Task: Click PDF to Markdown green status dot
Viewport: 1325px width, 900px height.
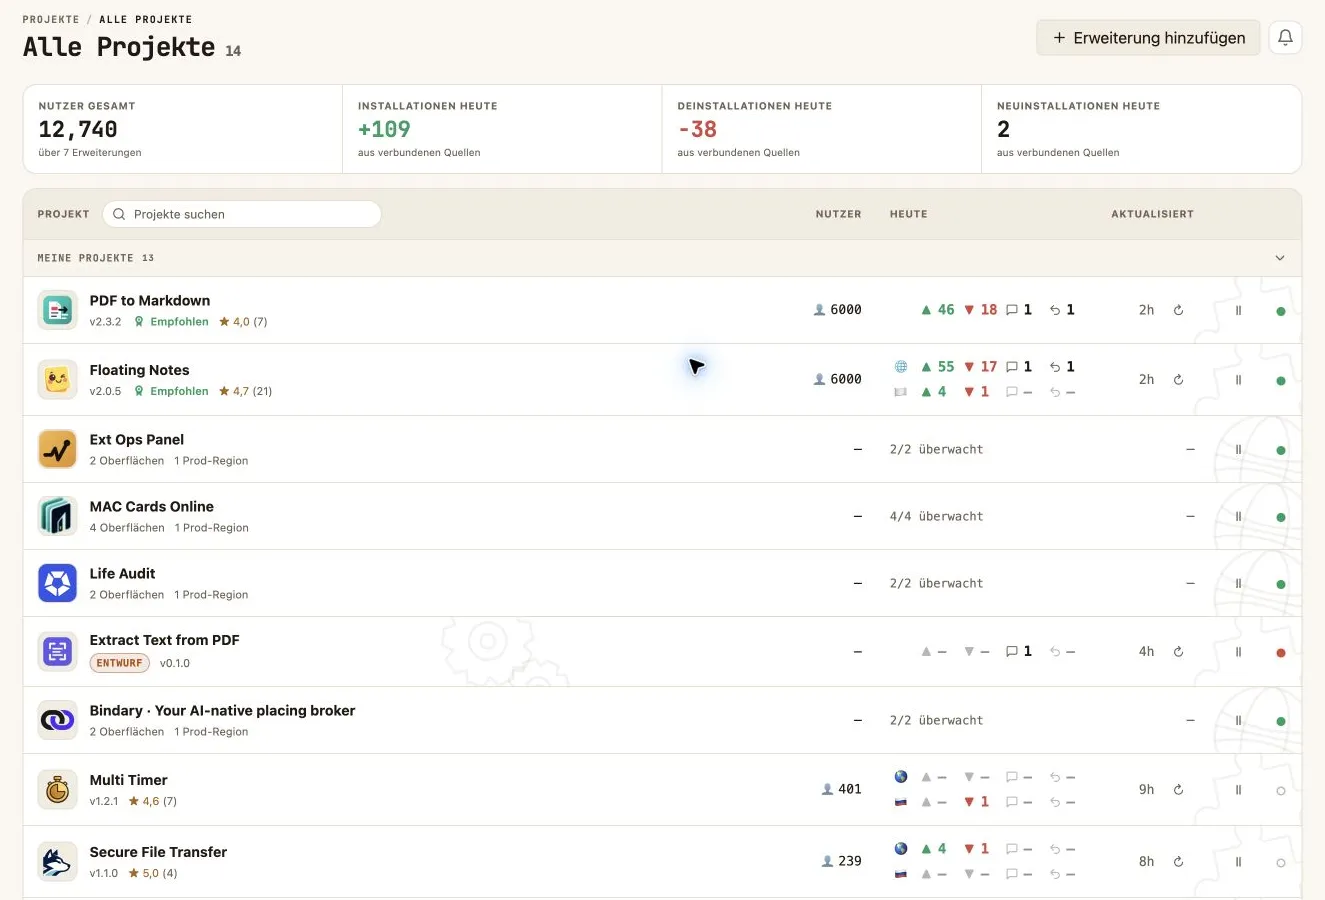Action: (x=1281, y=311)
